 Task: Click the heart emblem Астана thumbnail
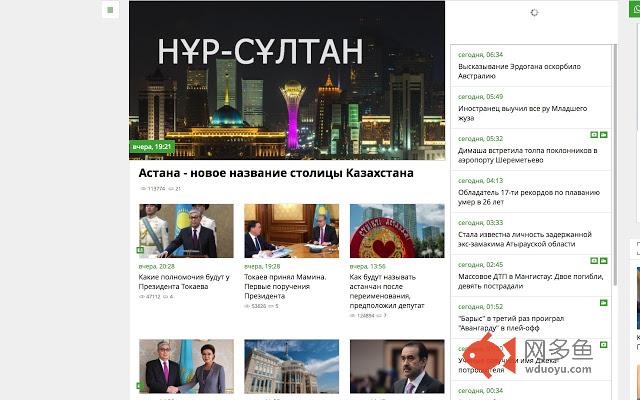tap(397, 231)
